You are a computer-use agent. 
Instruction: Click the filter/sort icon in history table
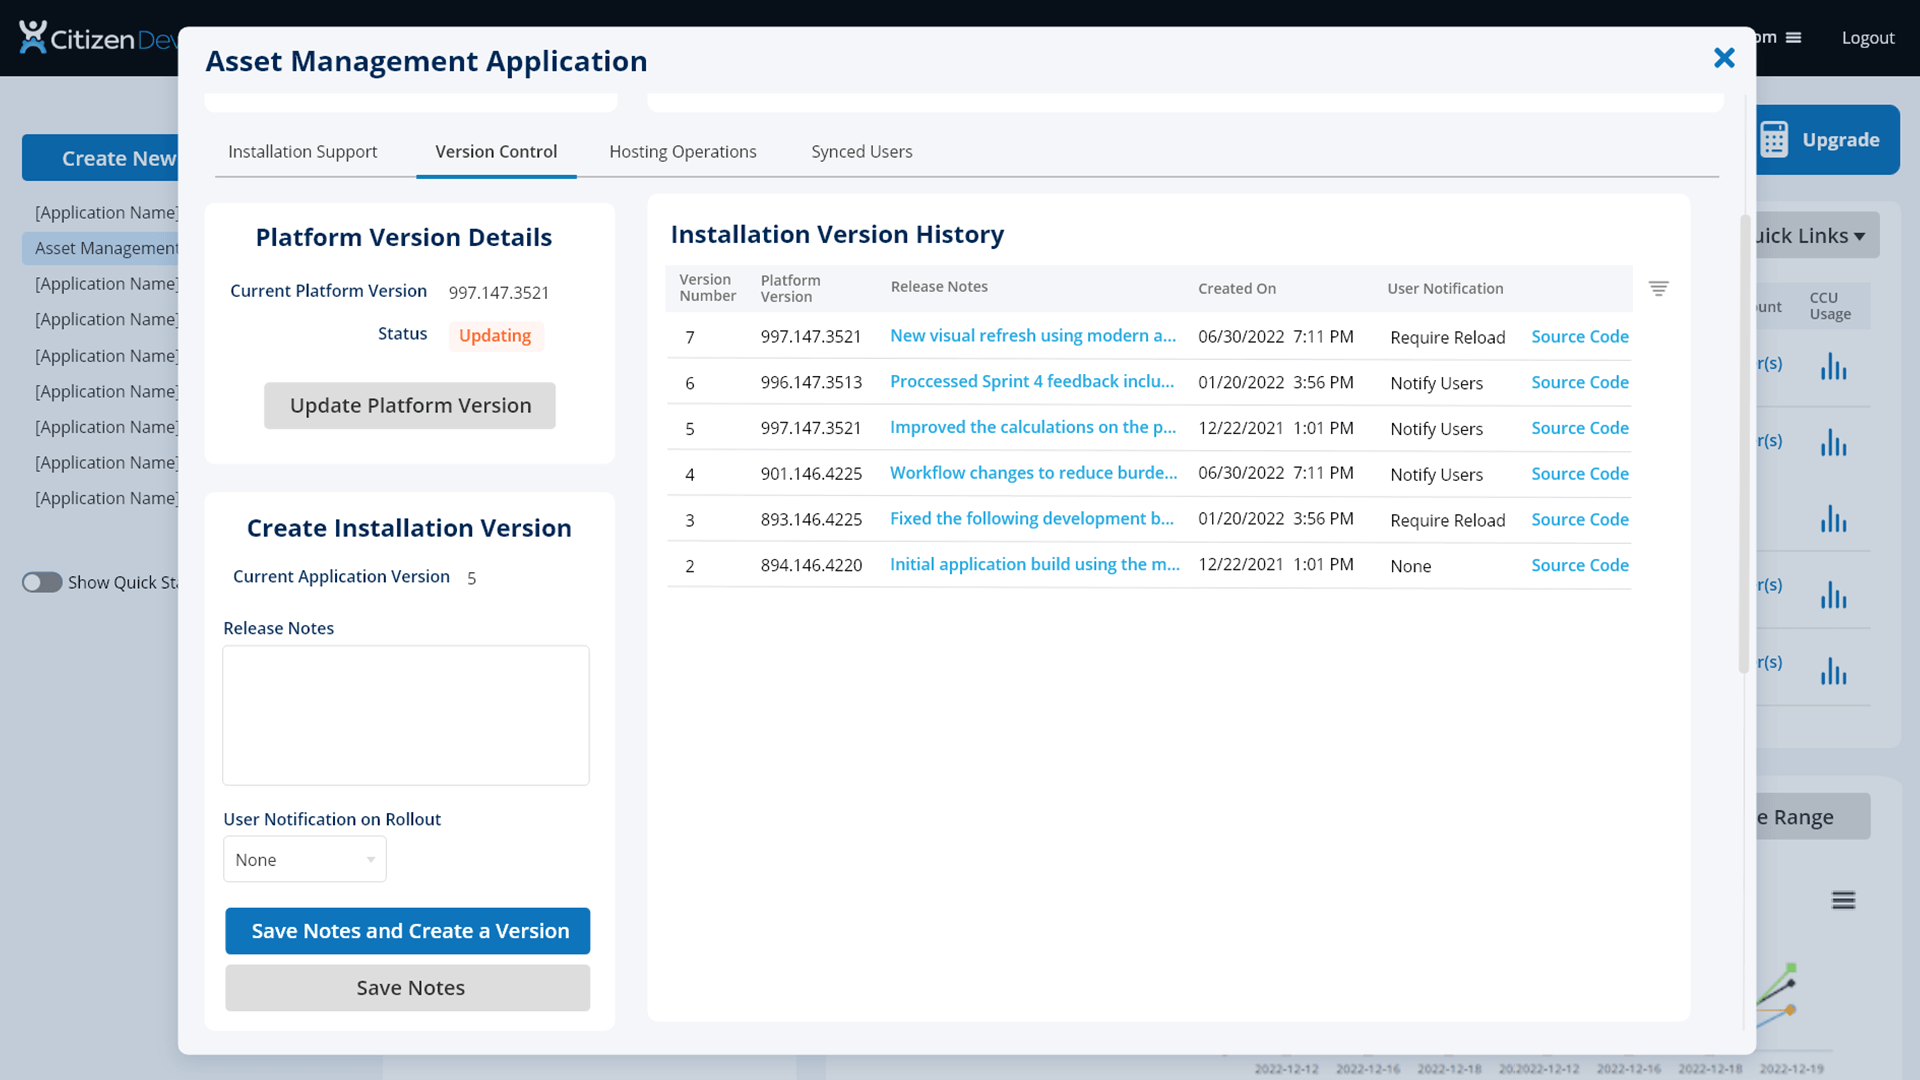pyautogui.click(x=1659, y=287)
